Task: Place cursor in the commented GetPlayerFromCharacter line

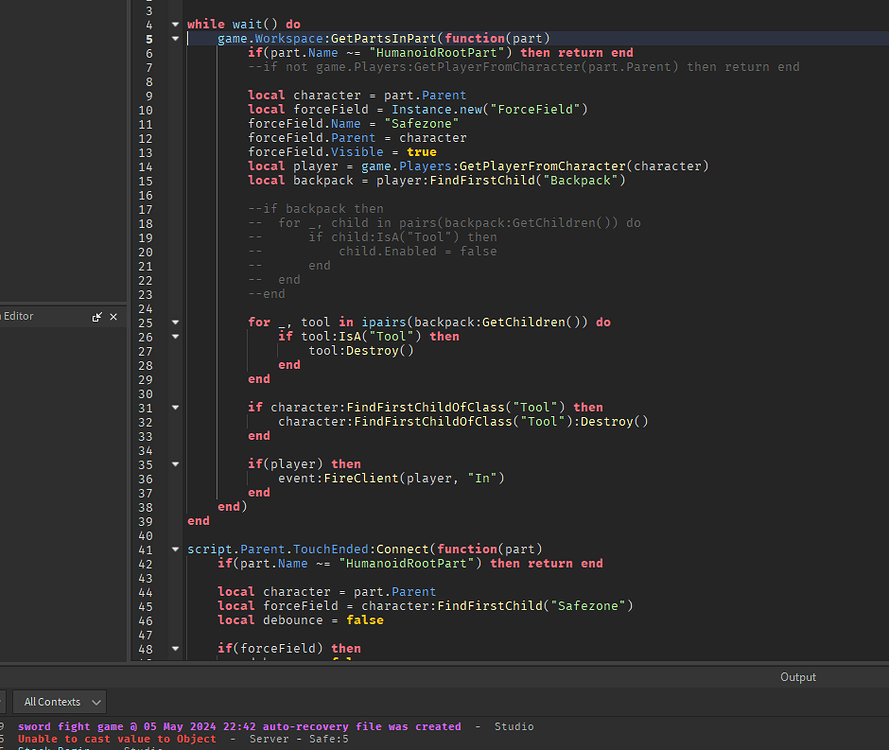Action: coord(524,67)
